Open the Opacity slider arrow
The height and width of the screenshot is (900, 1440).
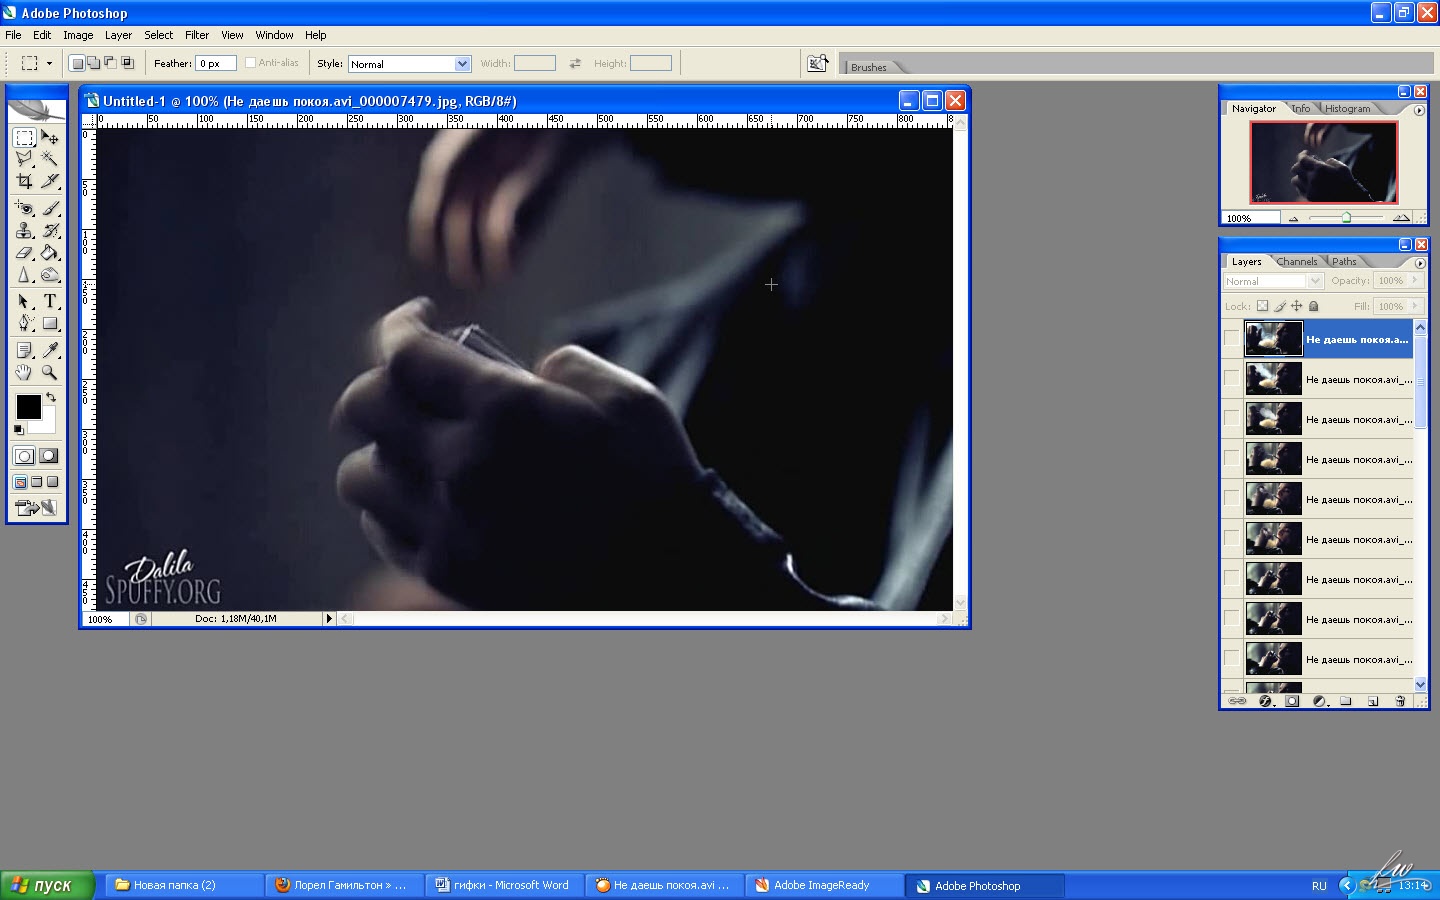(1415, 281)
